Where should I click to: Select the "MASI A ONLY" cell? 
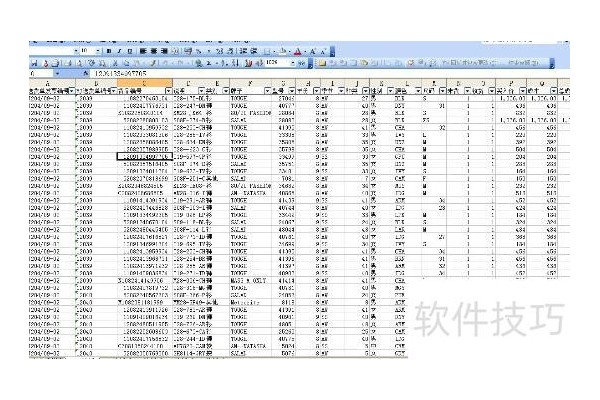coord(250,281)
